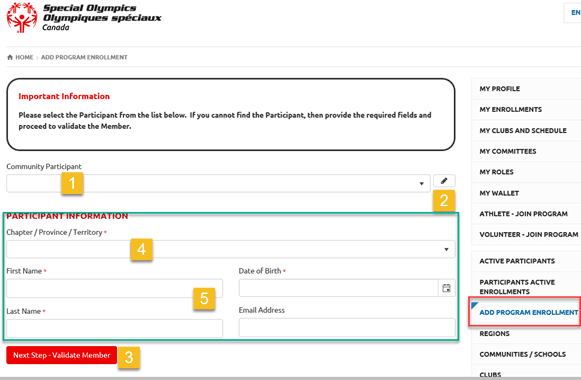Click ADD PROGRAM ENROLLMENT breadcrumb text
This screenshot has height=380, width=581.
point(84,57)
